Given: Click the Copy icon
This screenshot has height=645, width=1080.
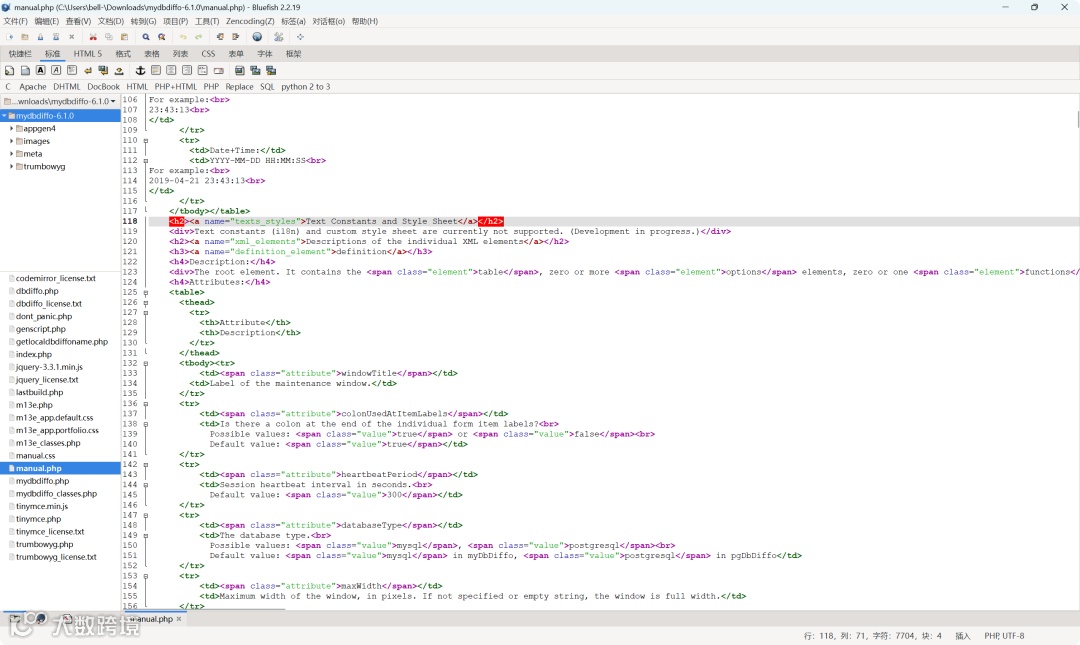Looking at the screenshot, I should coord(109,37).
